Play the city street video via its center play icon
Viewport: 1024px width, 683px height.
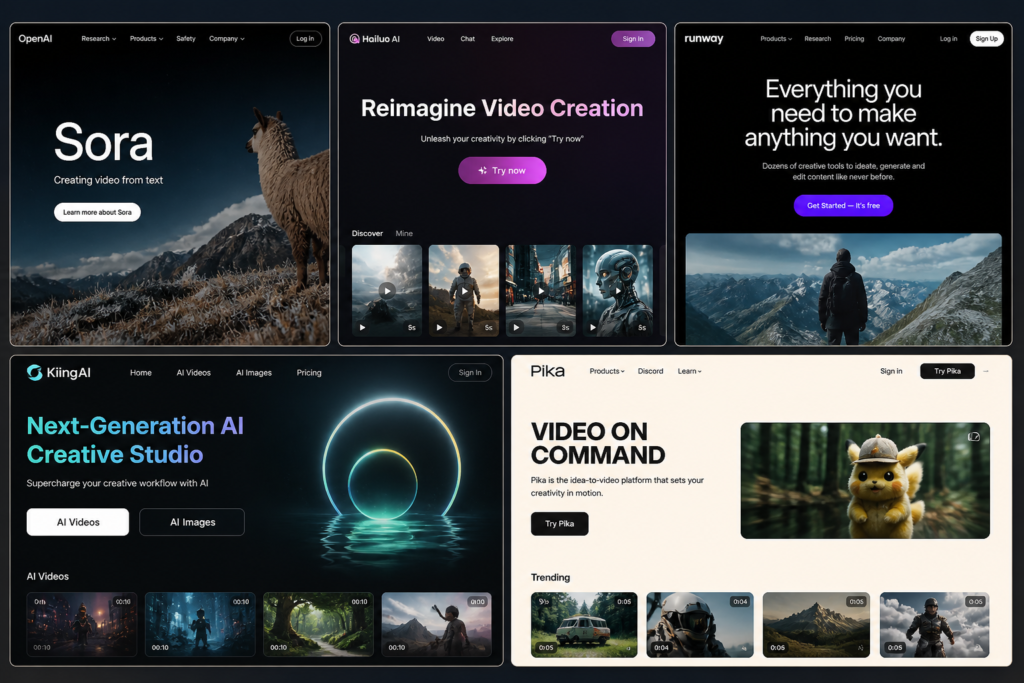coord(541,291)
